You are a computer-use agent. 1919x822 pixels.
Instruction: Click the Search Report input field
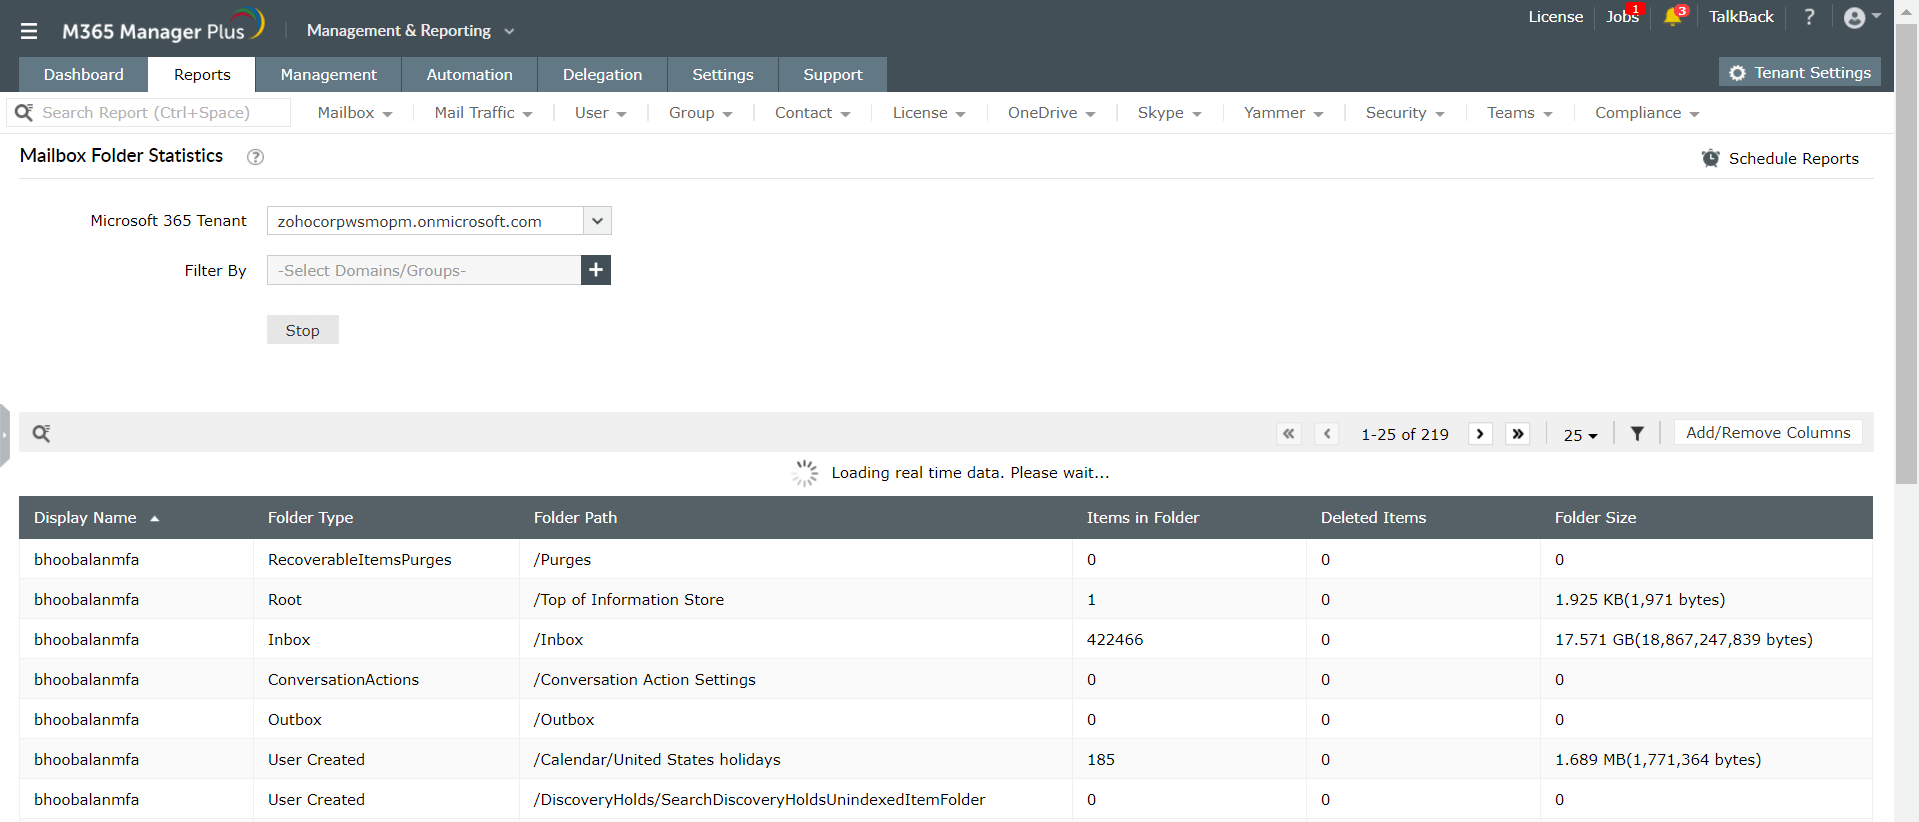point(160,113)
